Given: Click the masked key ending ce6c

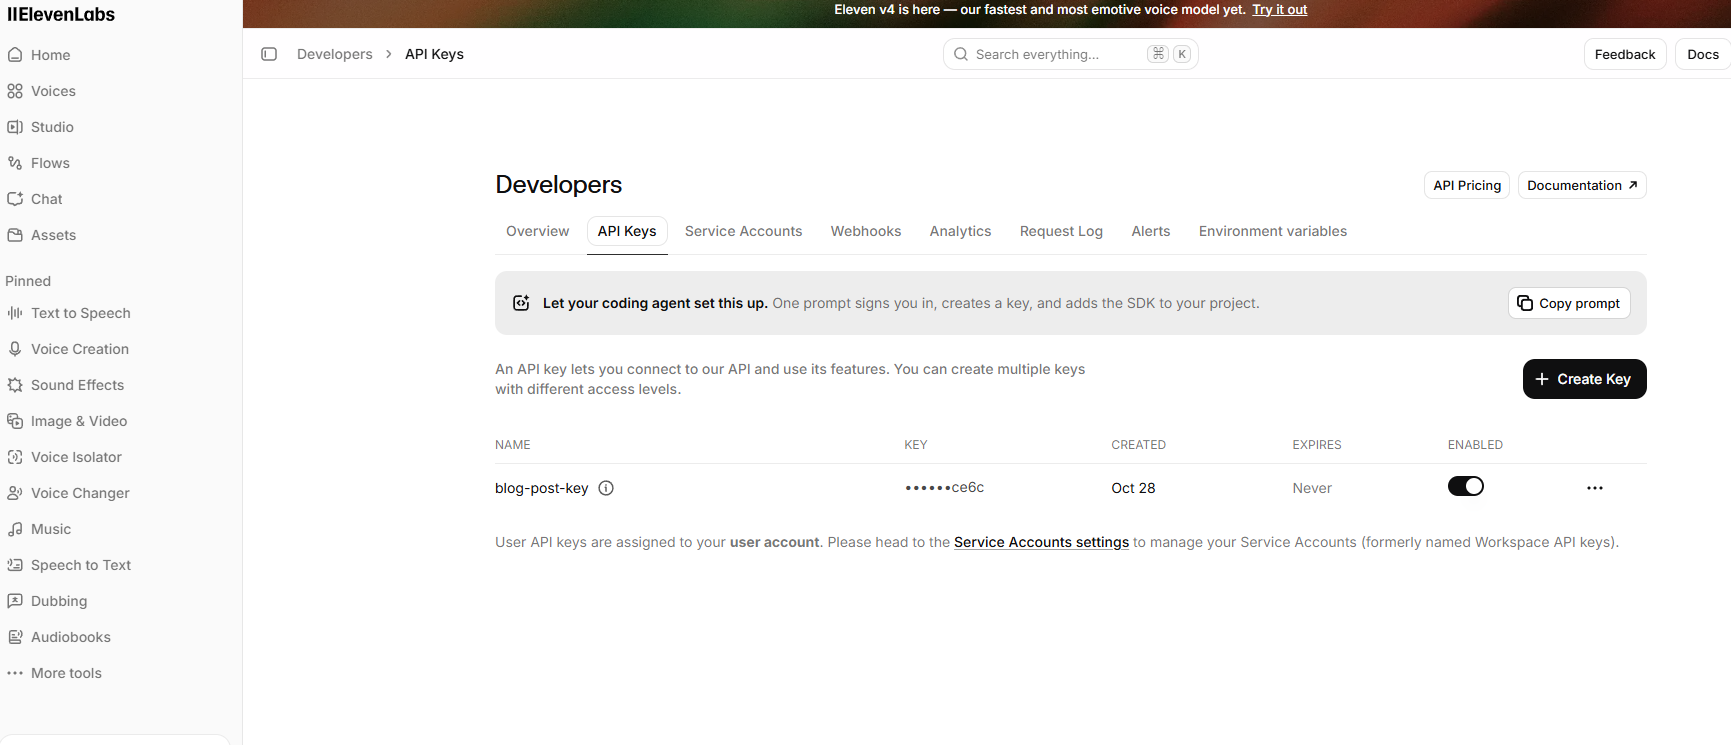Looking at the screenshot, I should (944, 488).
